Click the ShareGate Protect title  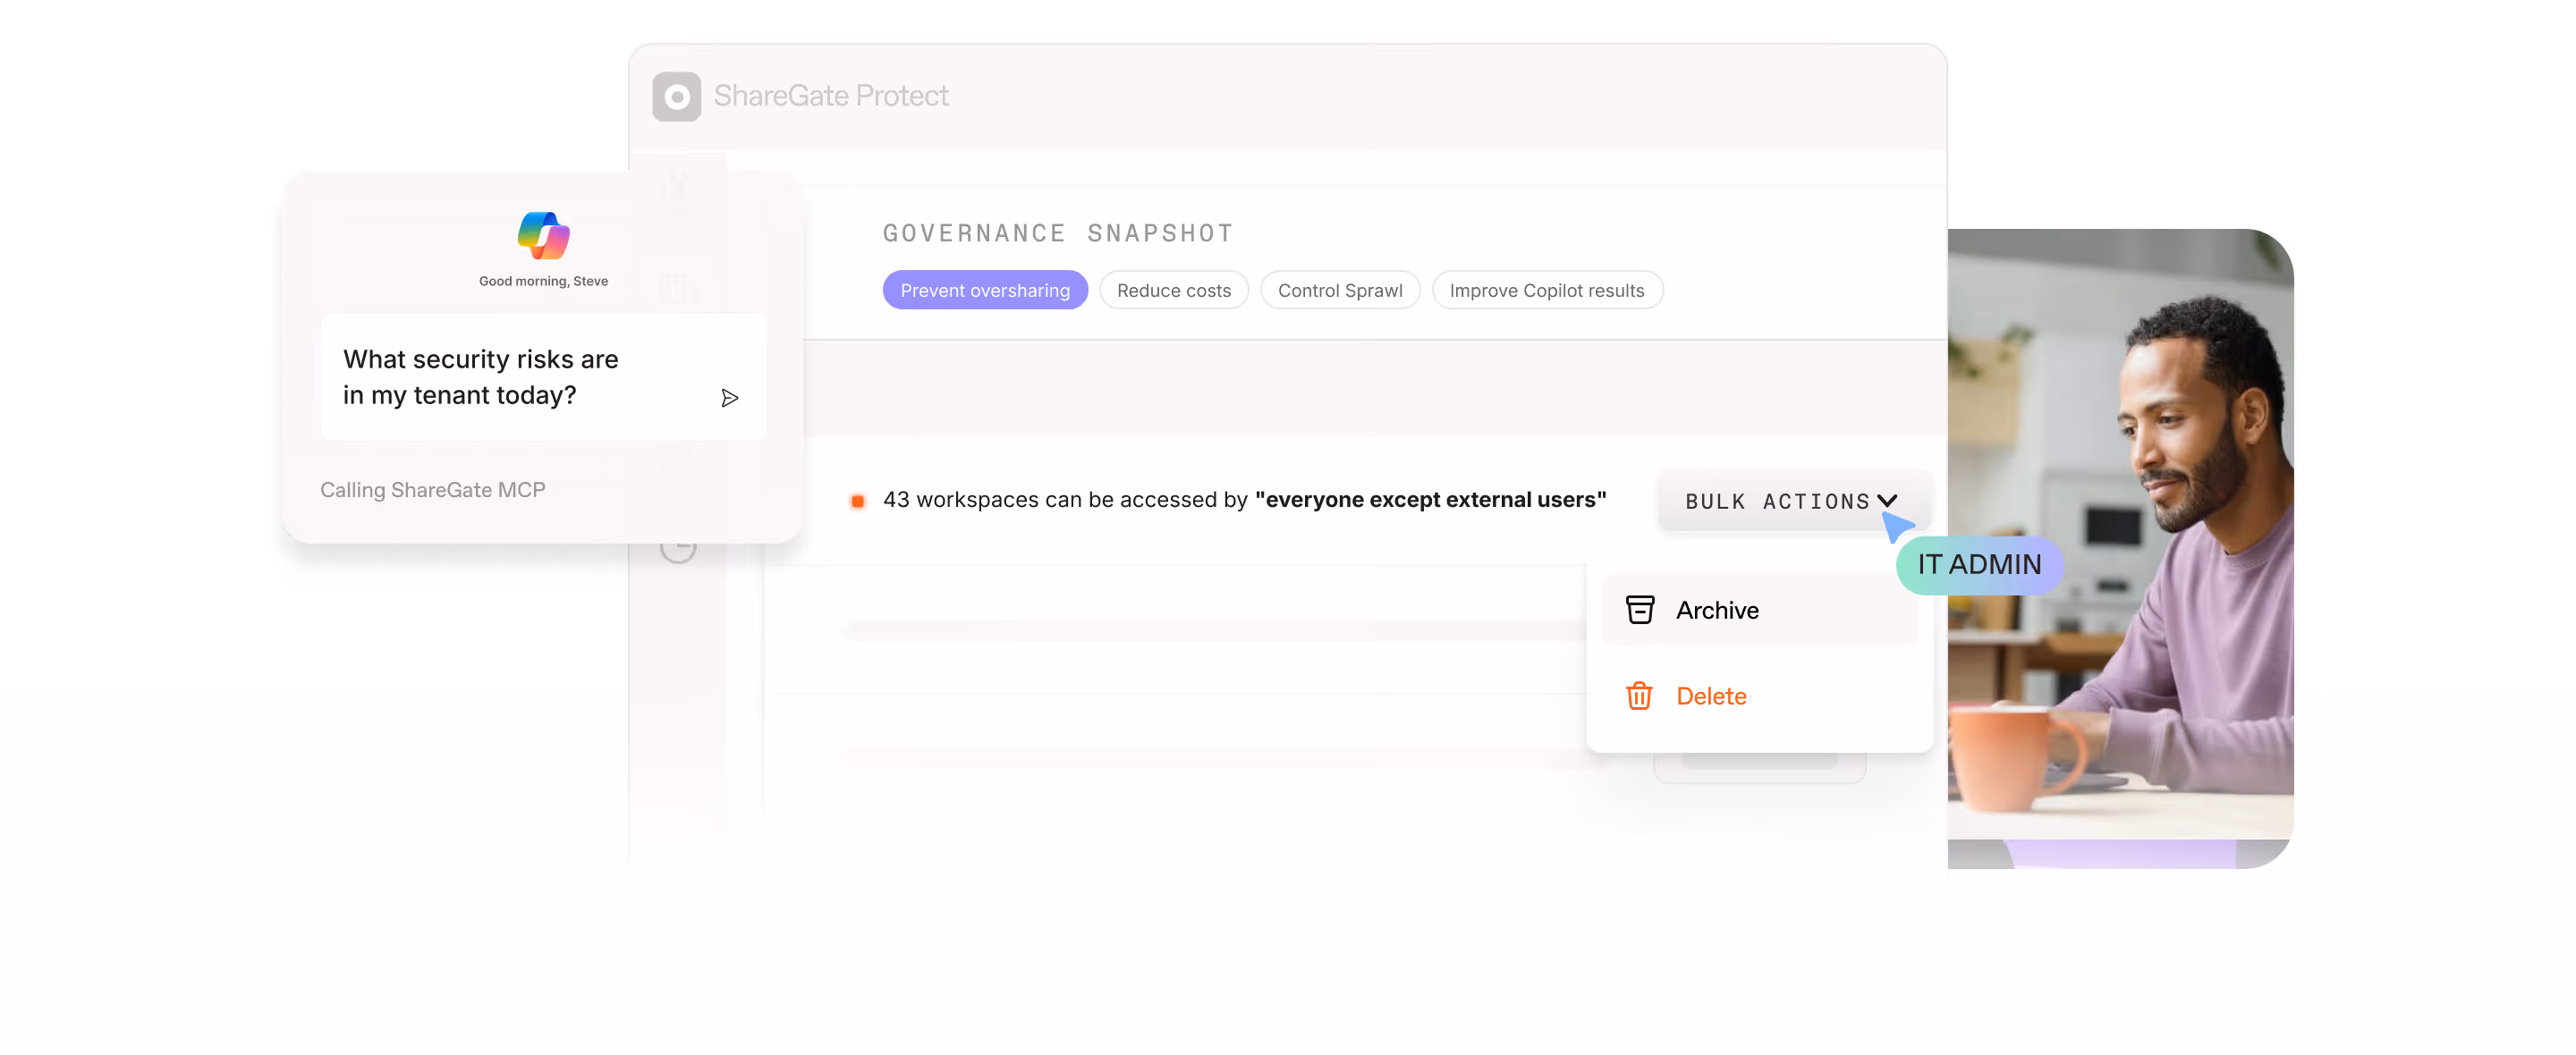(830, 96)
